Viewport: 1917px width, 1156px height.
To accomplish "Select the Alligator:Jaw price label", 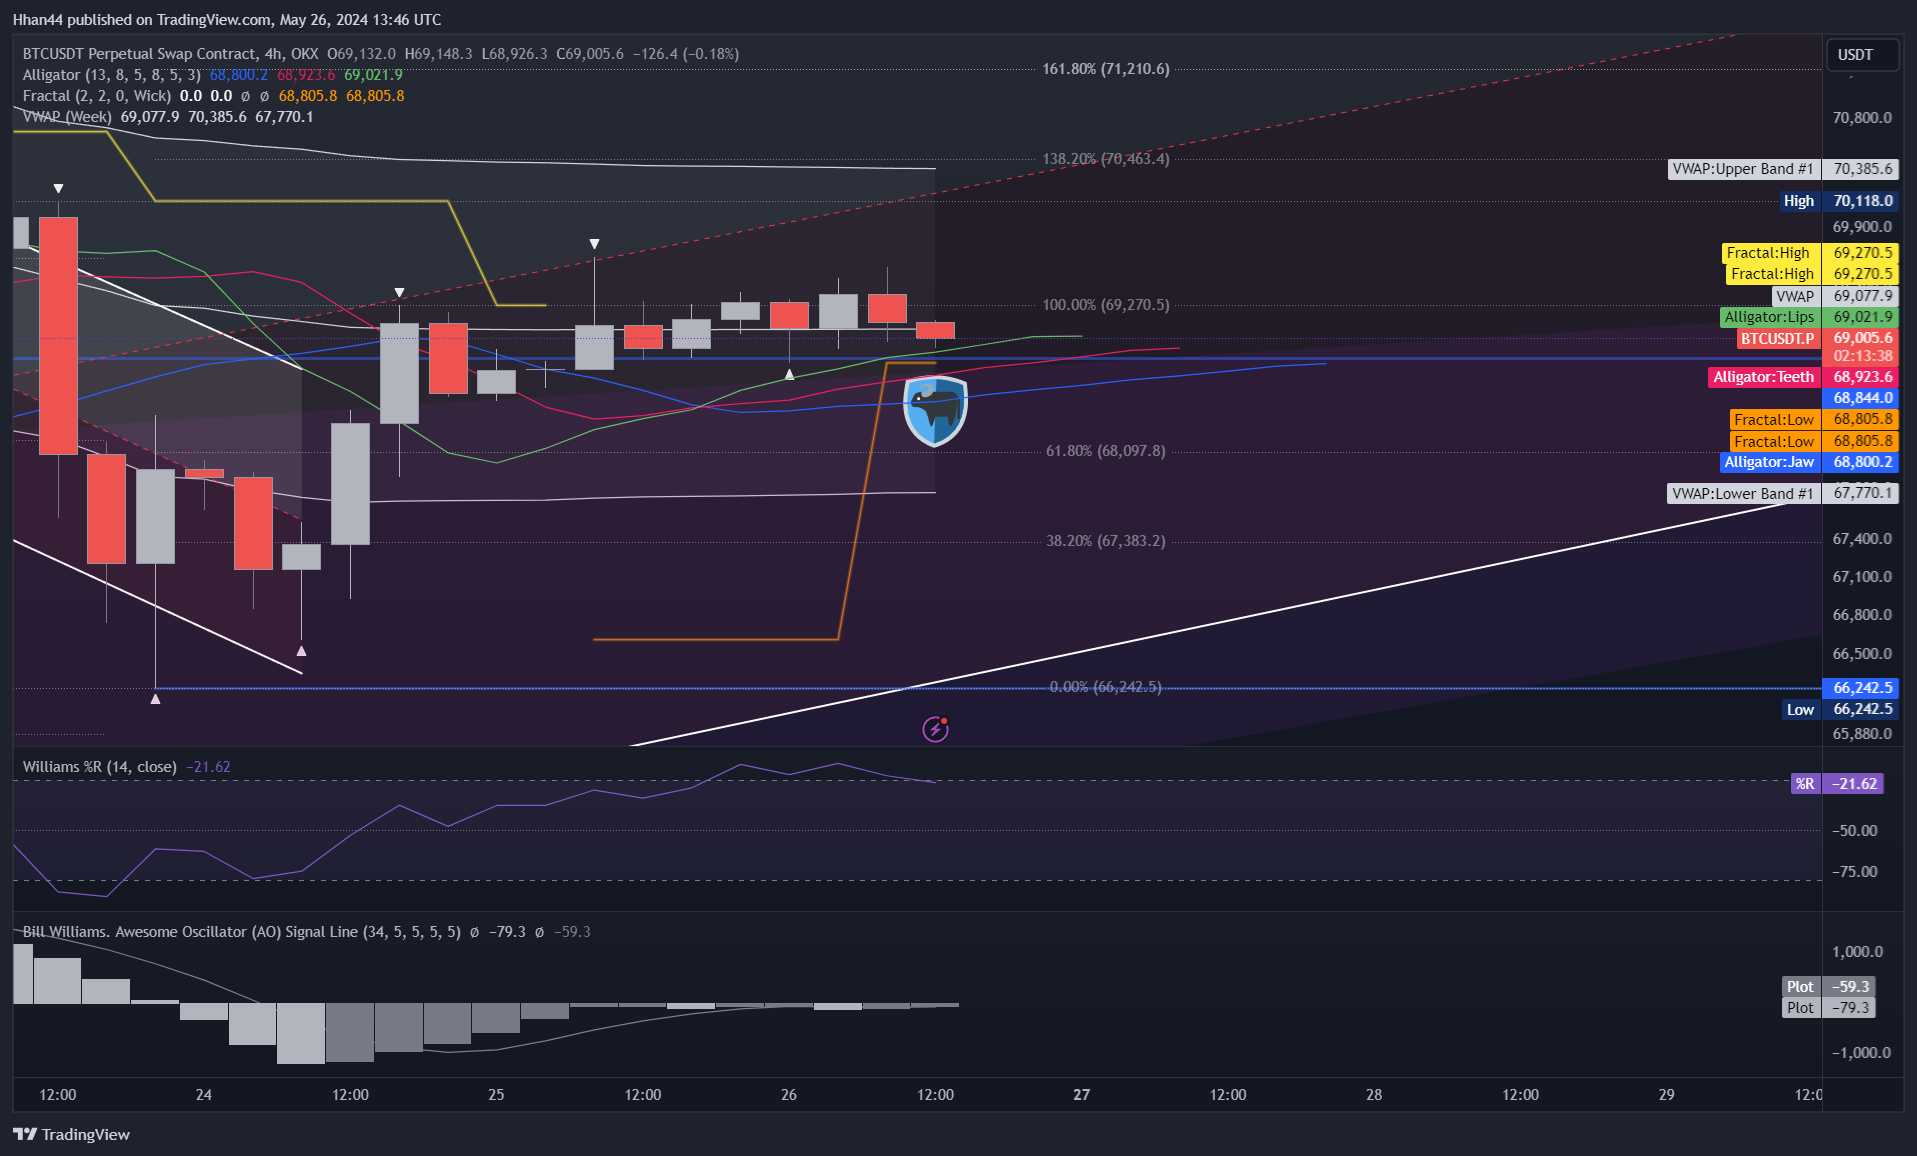I will (1809, 462).
